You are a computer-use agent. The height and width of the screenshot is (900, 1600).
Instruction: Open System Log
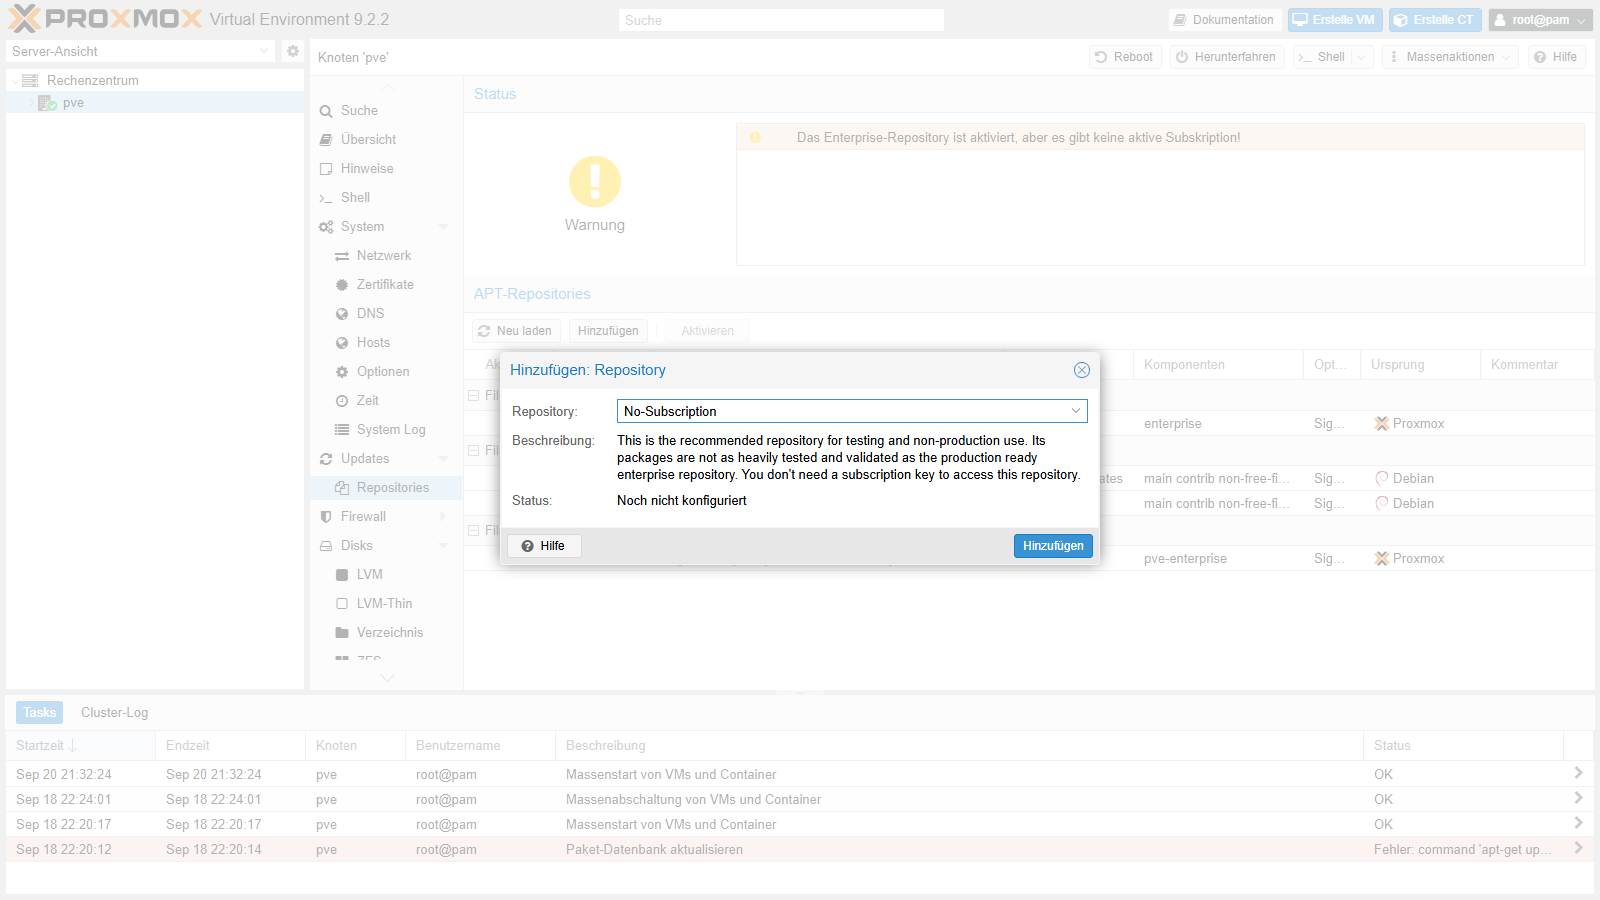(x=385, y=430)
